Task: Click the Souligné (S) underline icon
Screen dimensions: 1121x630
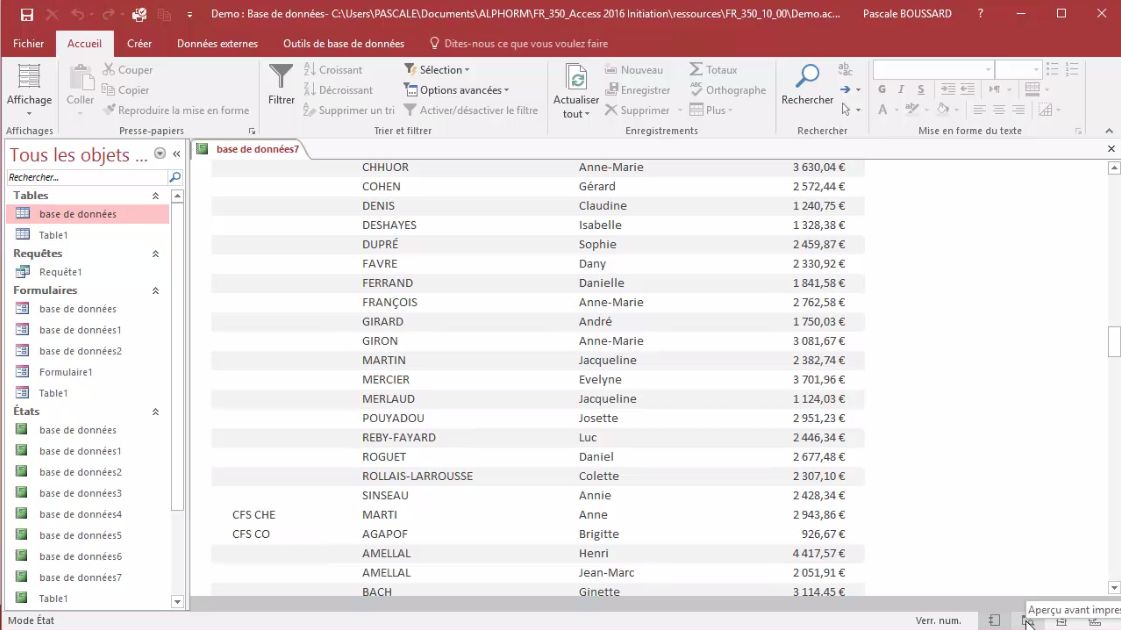Action: coord(921,89)
